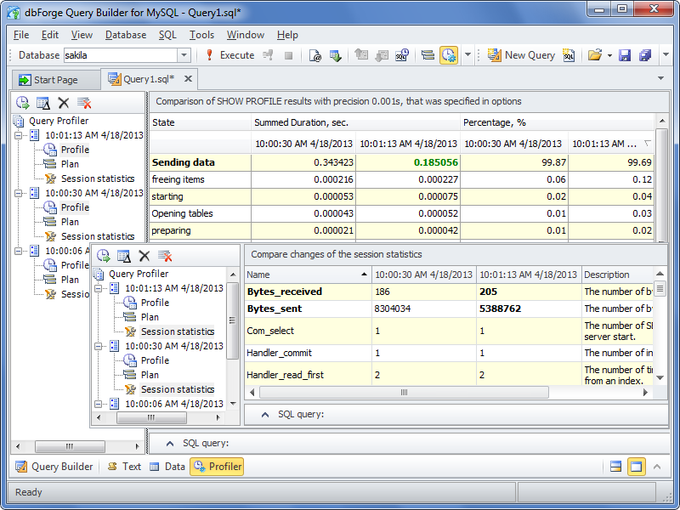Open the Database combo box dropdown arrow
This screenshot has width=680, height=510.
pos(184,55)
